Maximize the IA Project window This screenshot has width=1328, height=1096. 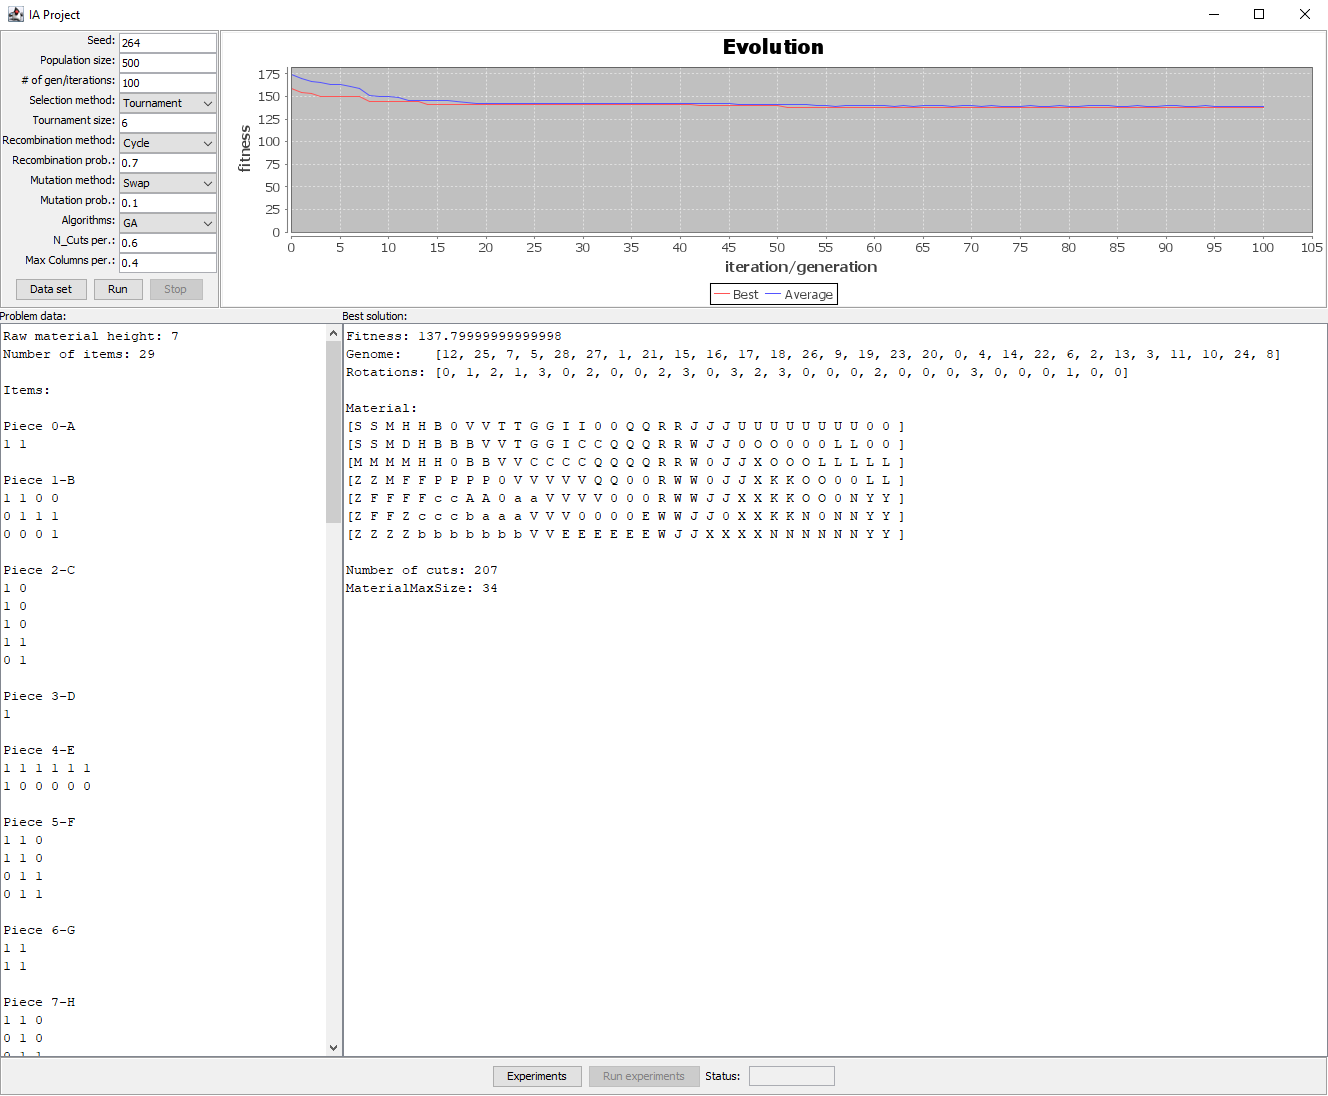tap(1259, 14)
